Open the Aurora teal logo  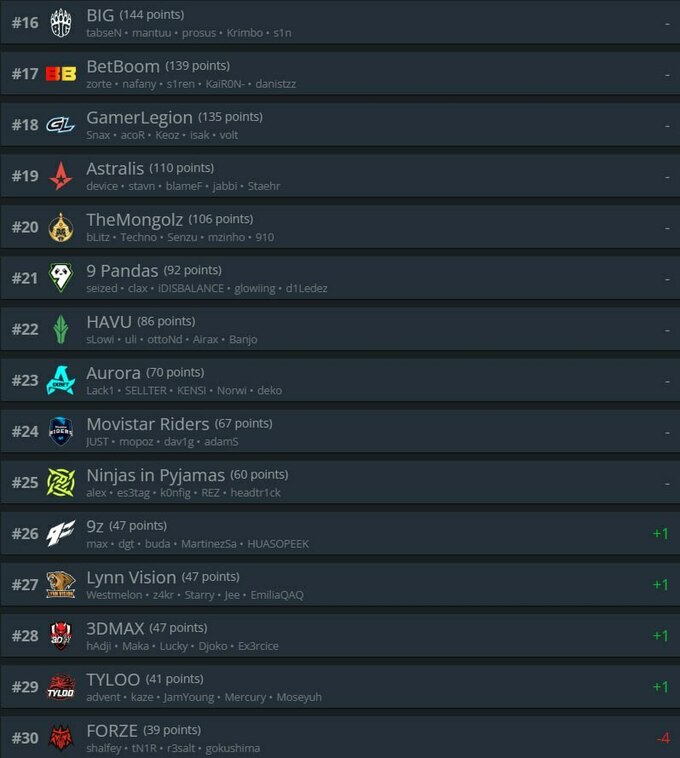point(61,380)
